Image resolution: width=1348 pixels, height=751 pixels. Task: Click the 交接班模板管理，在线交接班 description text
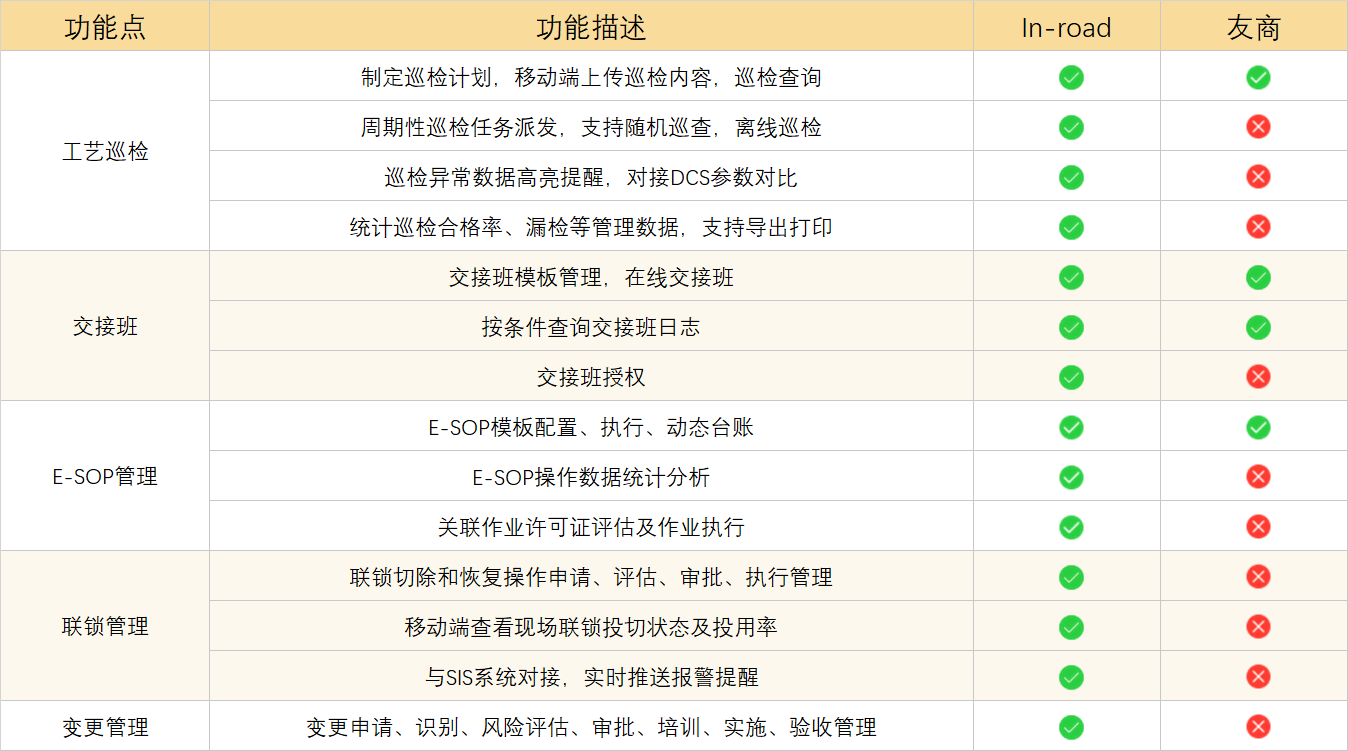591,277
